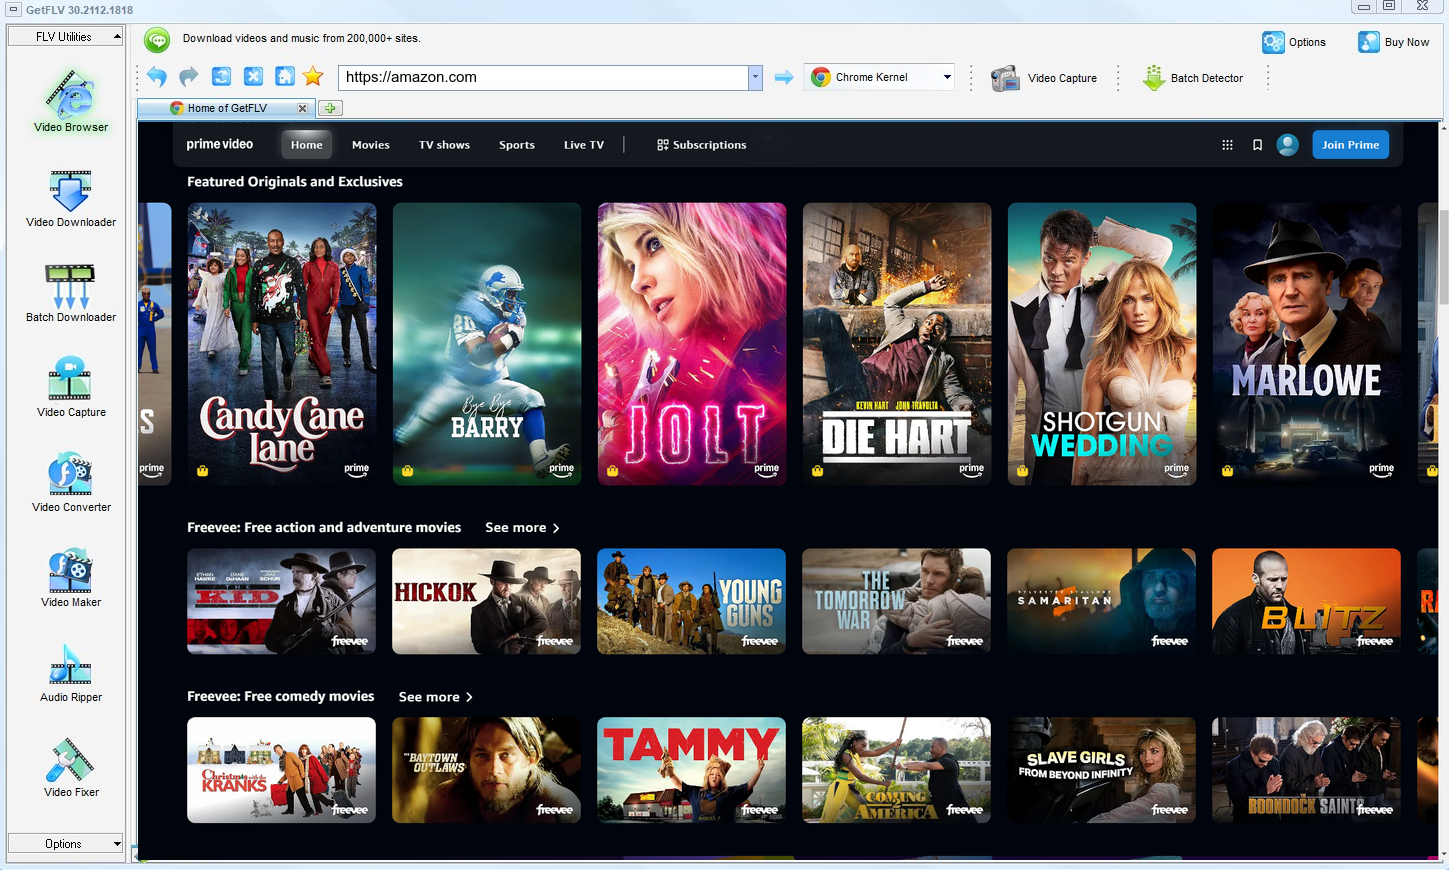Open Marlowe movie poster

[1307, 344]
